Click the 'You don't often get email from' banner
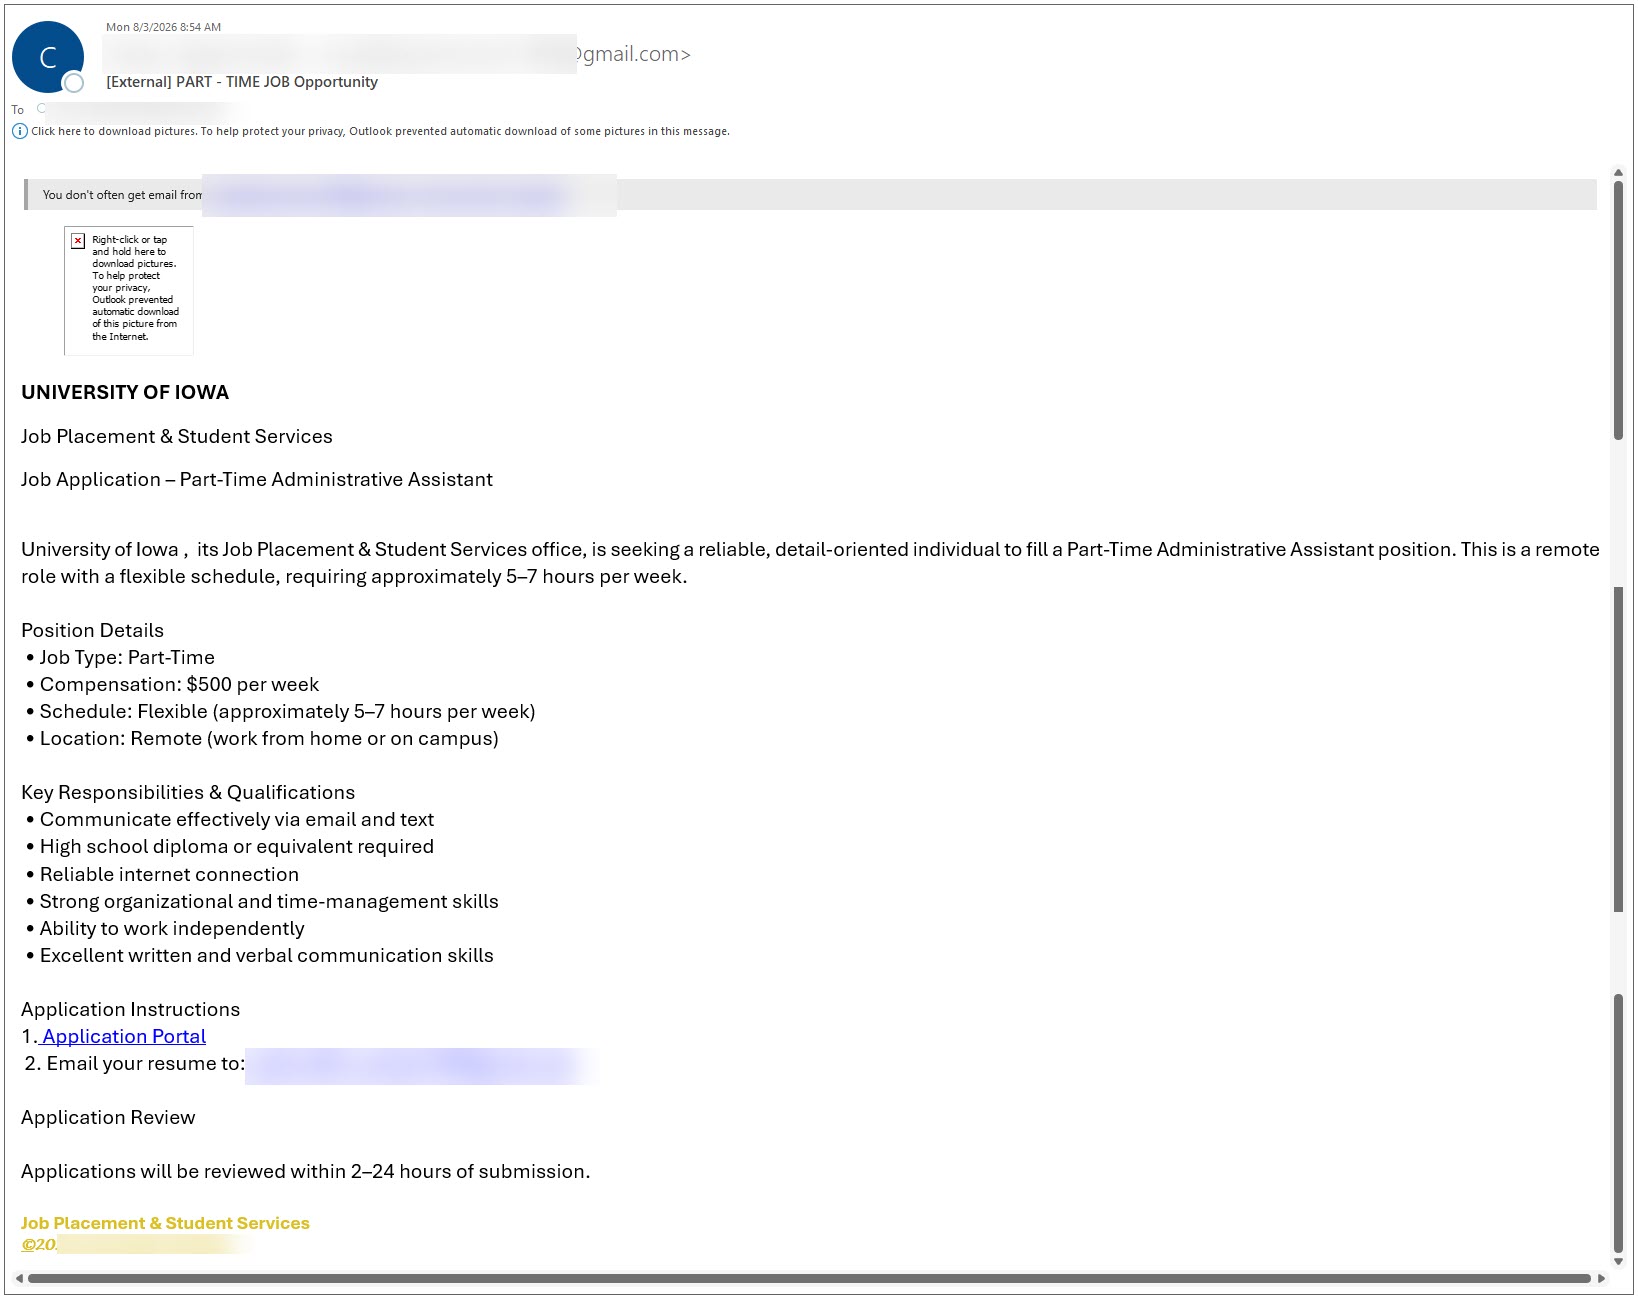This screenshot has width=1638, height=1299. click(x=810, y=195)
